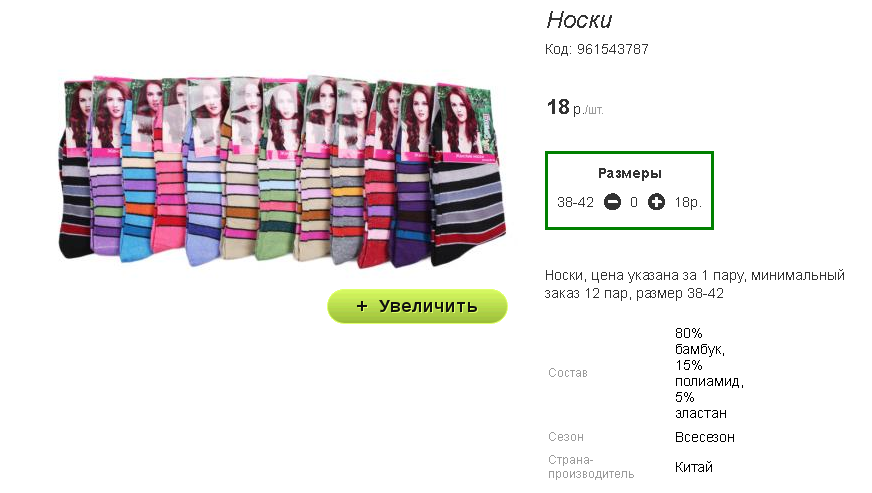The height and width of the screenshot is (493, 872).
Task: Click the green Увеличить button
Action: pyautogui.click(x=417, y=306)
